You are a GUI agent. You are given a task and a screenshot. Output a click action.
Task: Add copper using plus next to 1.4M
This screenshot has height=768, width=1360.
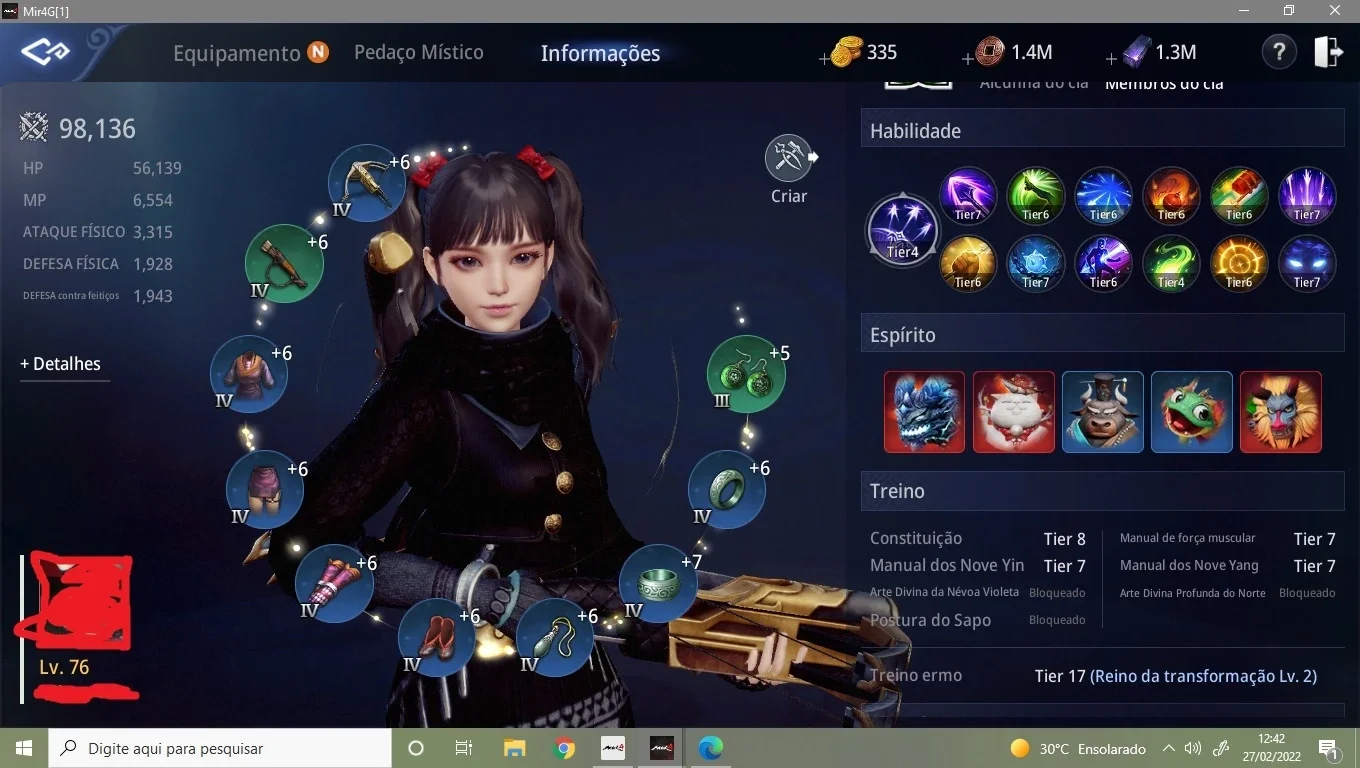point(968,60)
